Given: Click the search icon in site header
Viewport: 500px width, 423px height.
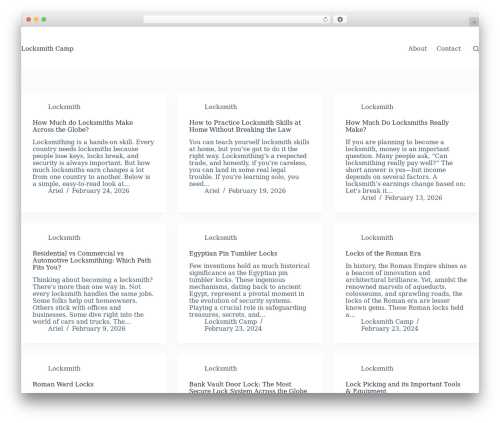Looking at the screenshot, I should coord(476,49).
